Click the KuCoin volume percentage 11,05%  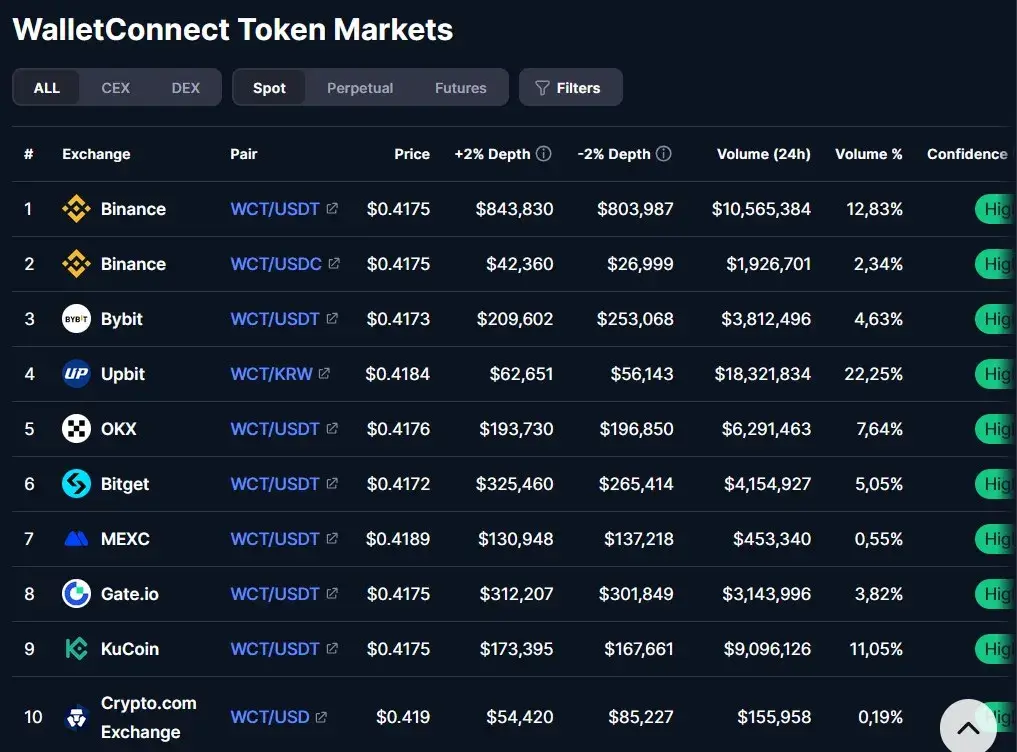coord(876,649)
